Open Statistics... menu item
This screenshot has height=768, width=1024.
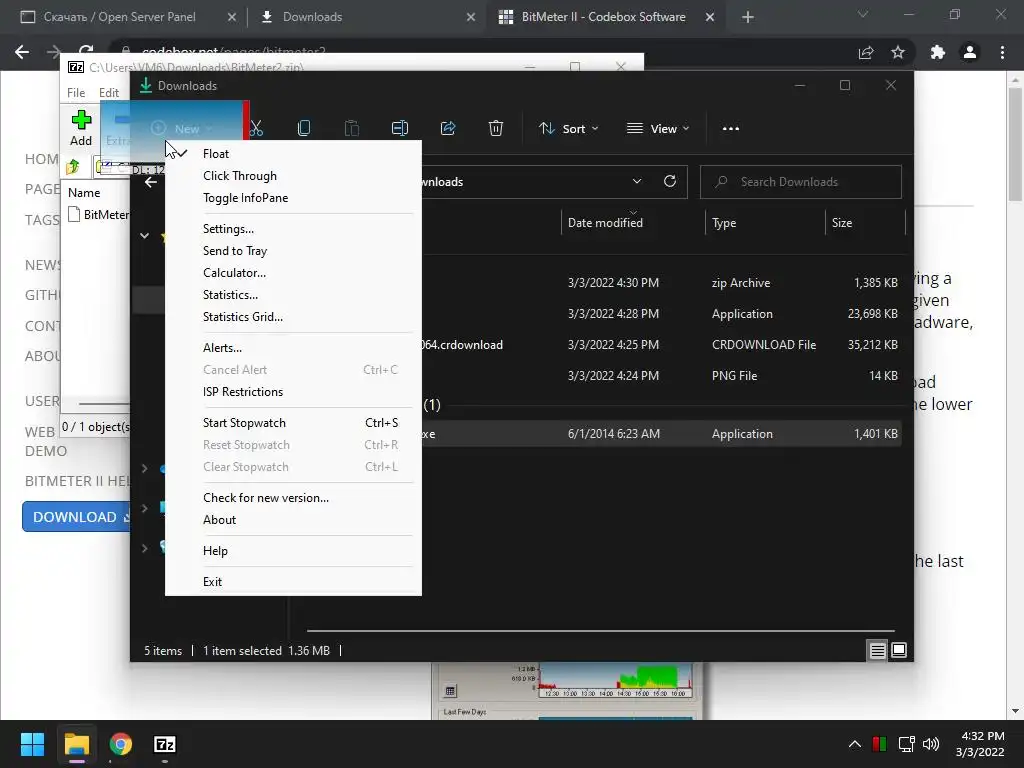(293, 295)
